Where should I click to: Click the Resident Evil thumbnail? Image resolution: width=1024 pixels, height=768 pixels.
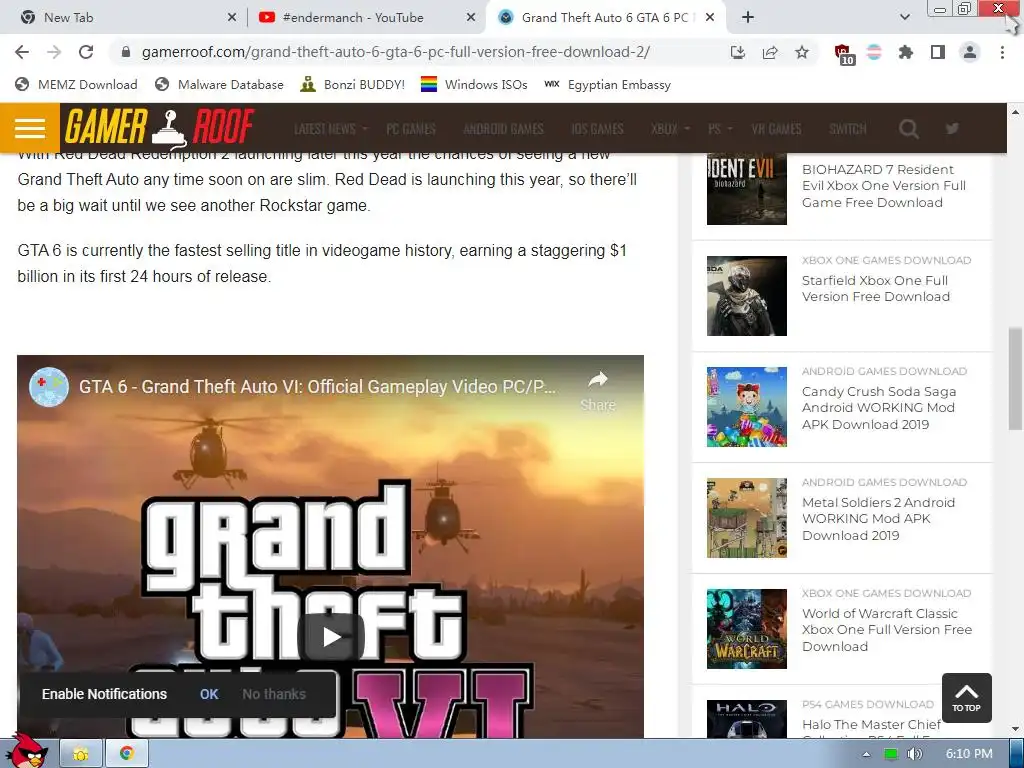click(746, 188)
